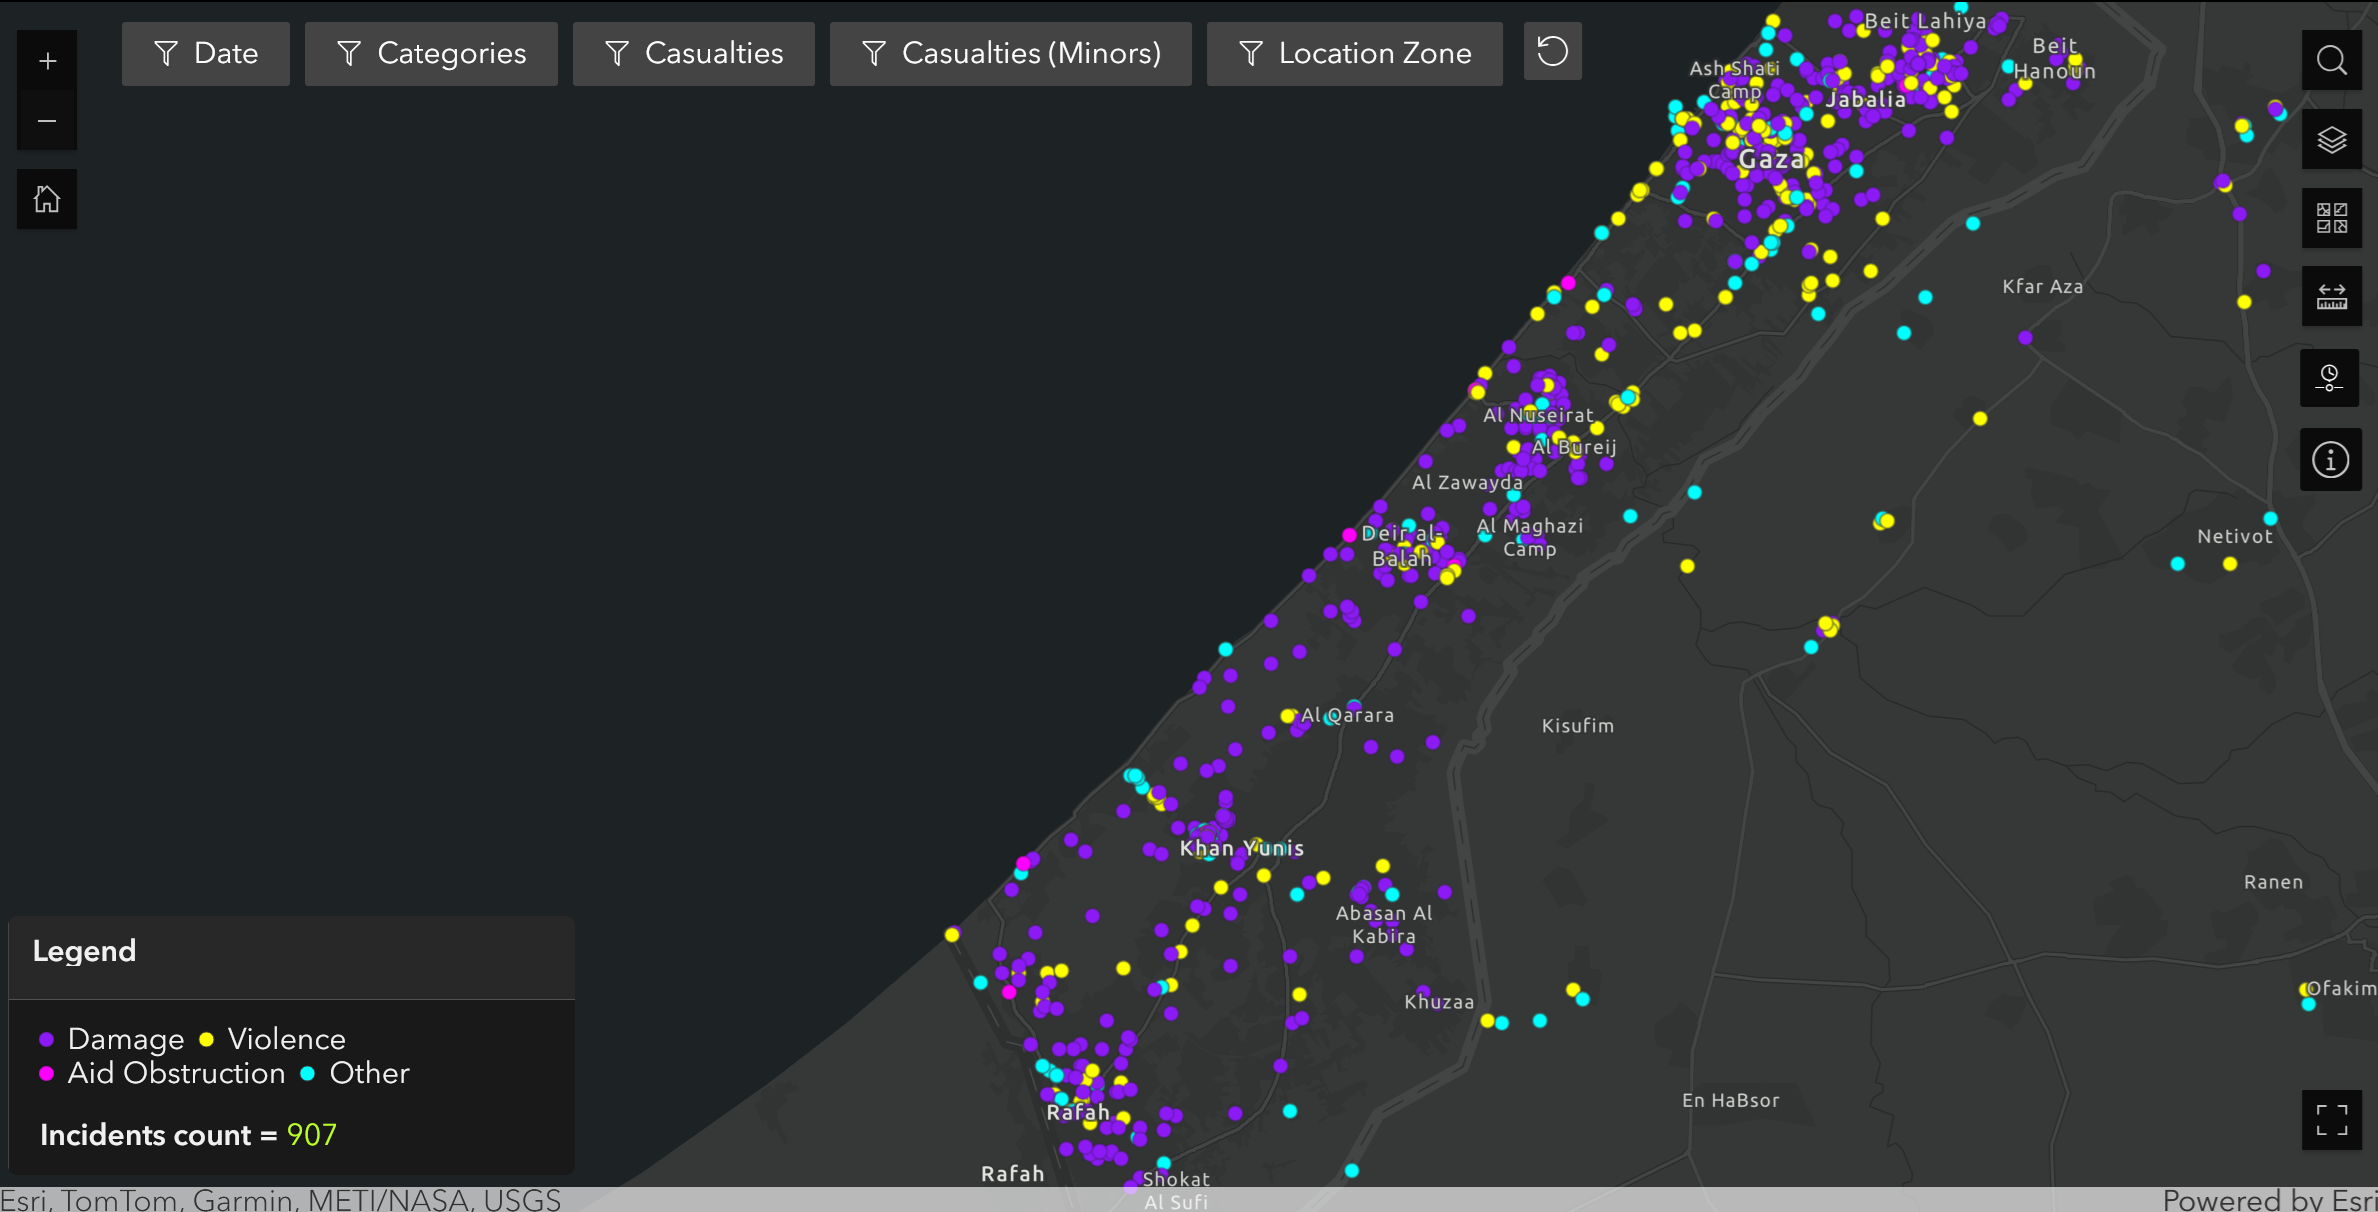Image resolution: width=2378 pixels, height=1212 pixels.
Task: Reset filters using the refresh icon
Action: (1552, 52)
